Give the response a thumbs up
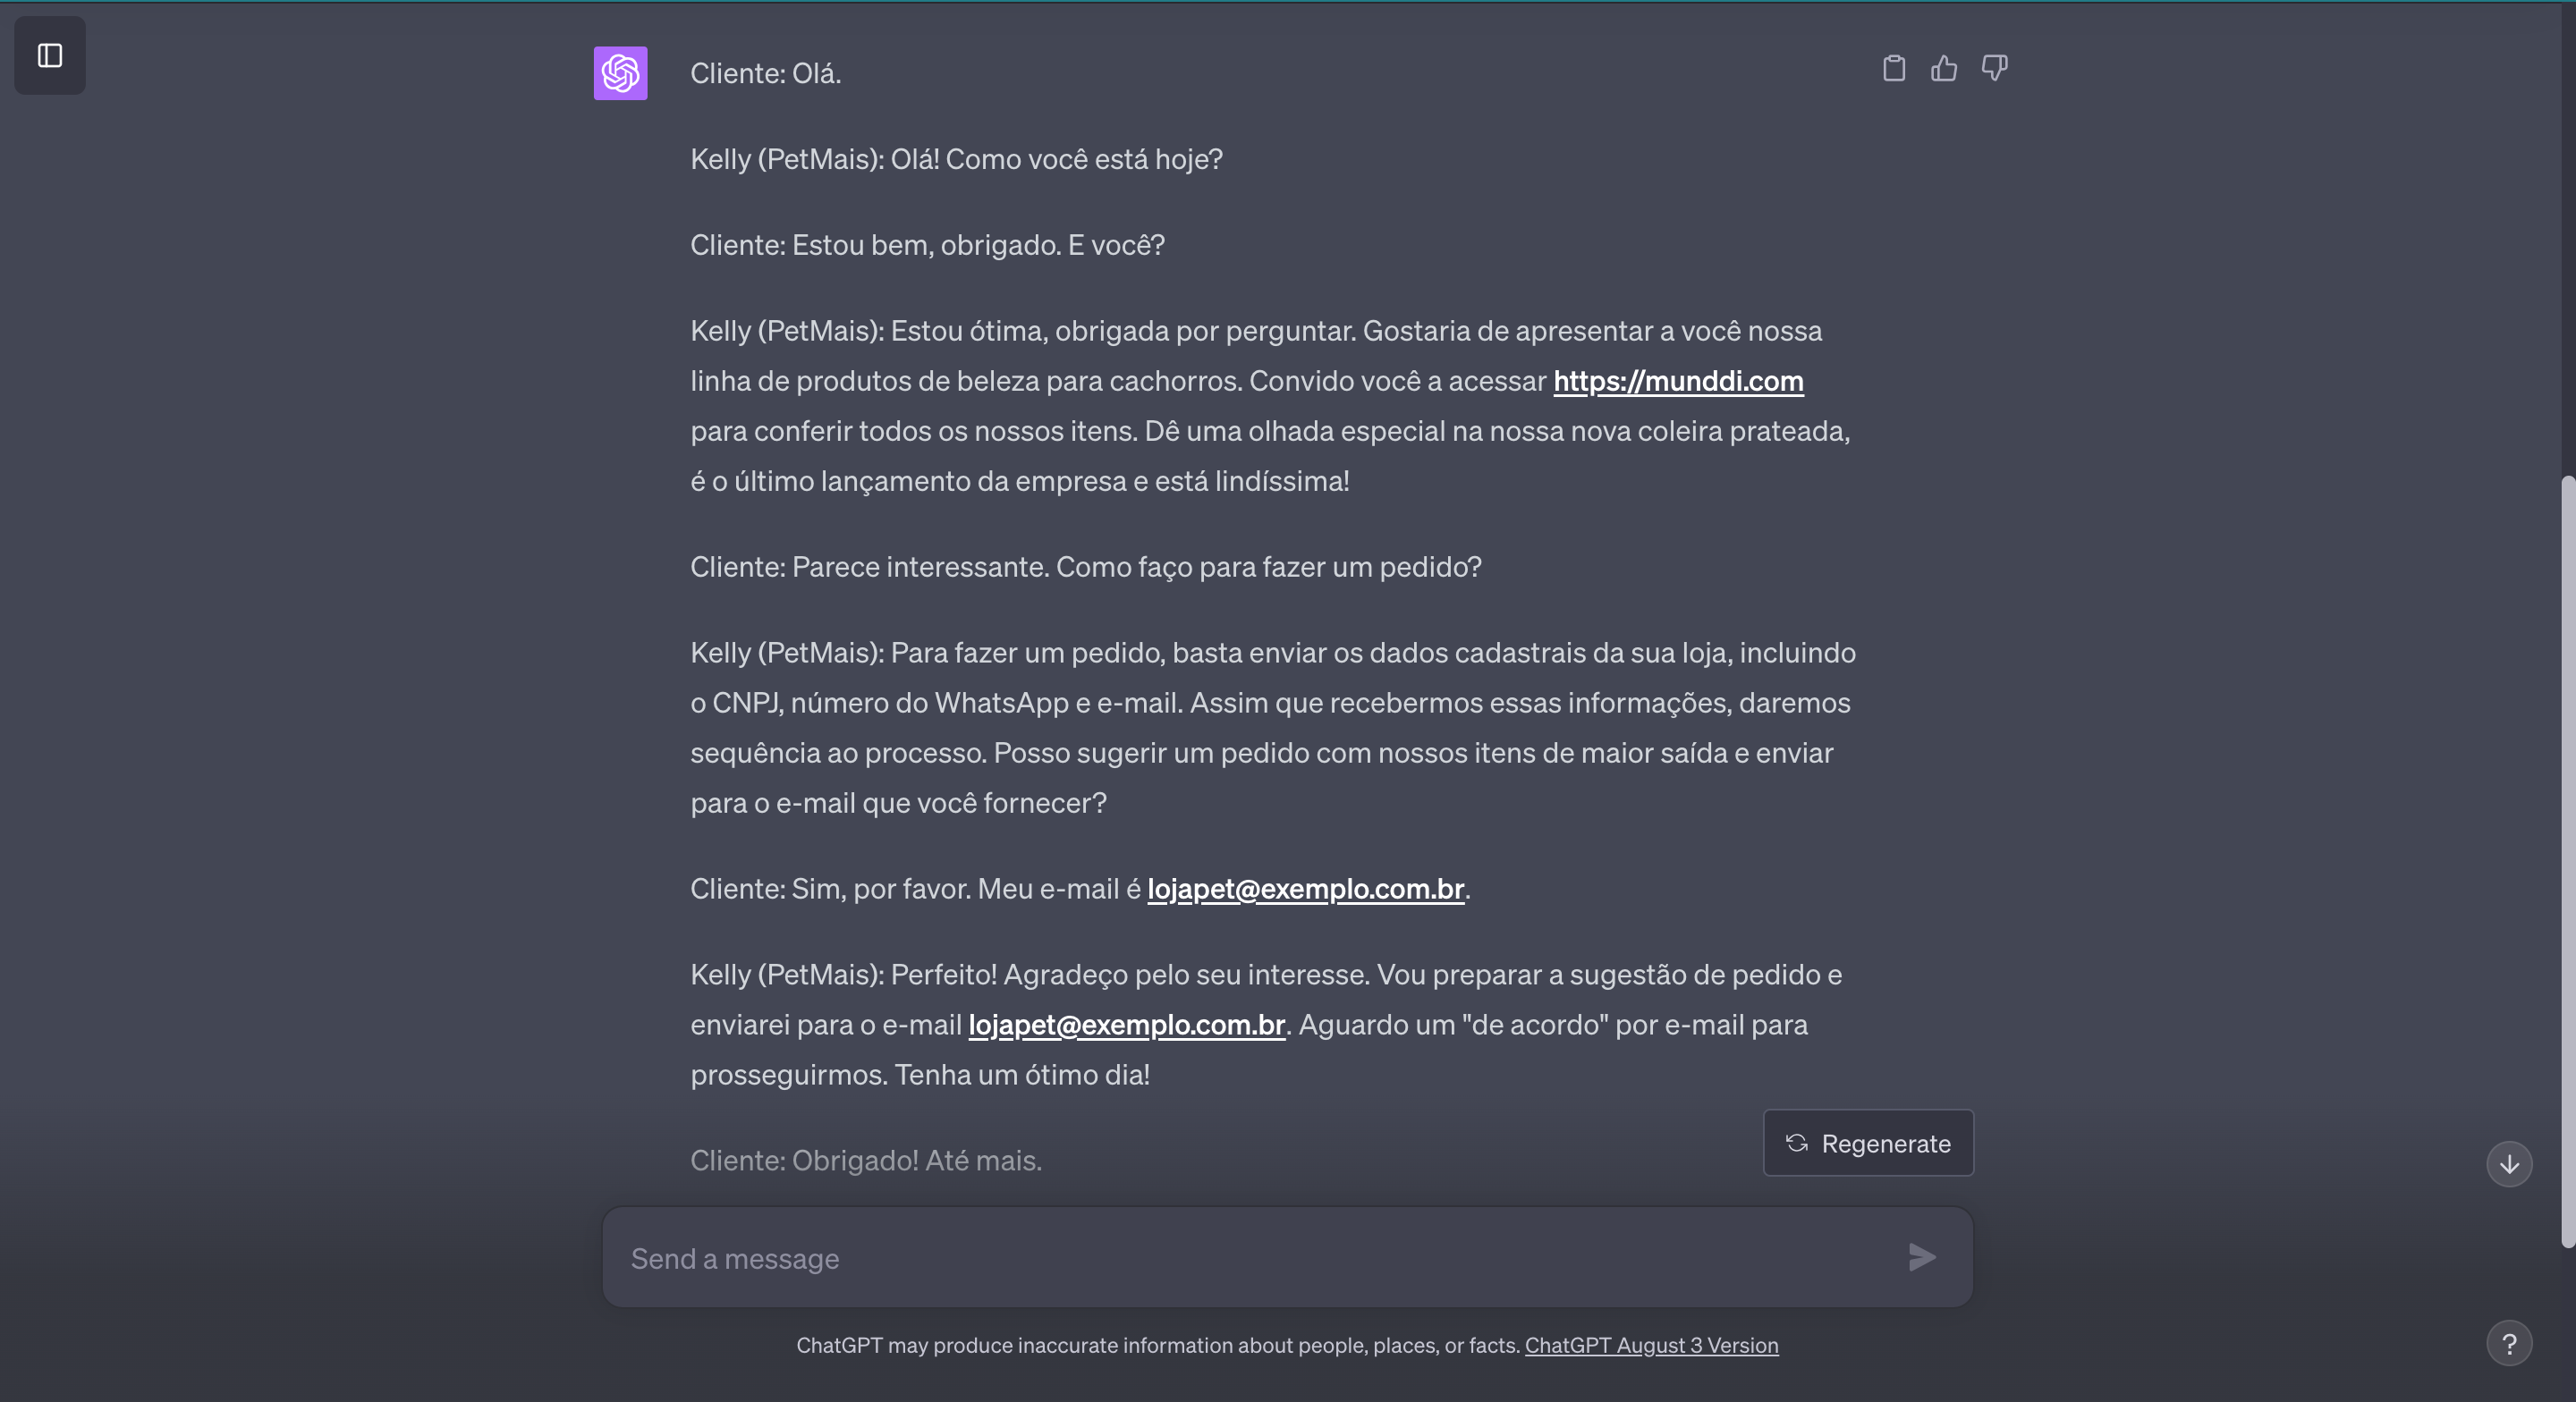 point(1944,68)
